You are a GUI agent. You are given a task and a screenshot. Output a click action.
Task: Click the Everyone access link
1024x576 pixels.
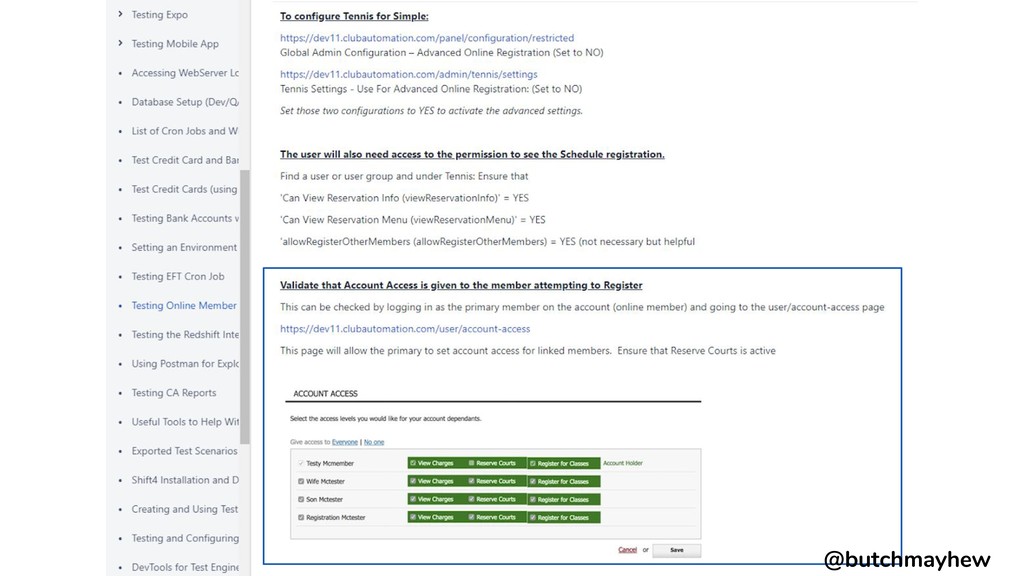point(345,442)
